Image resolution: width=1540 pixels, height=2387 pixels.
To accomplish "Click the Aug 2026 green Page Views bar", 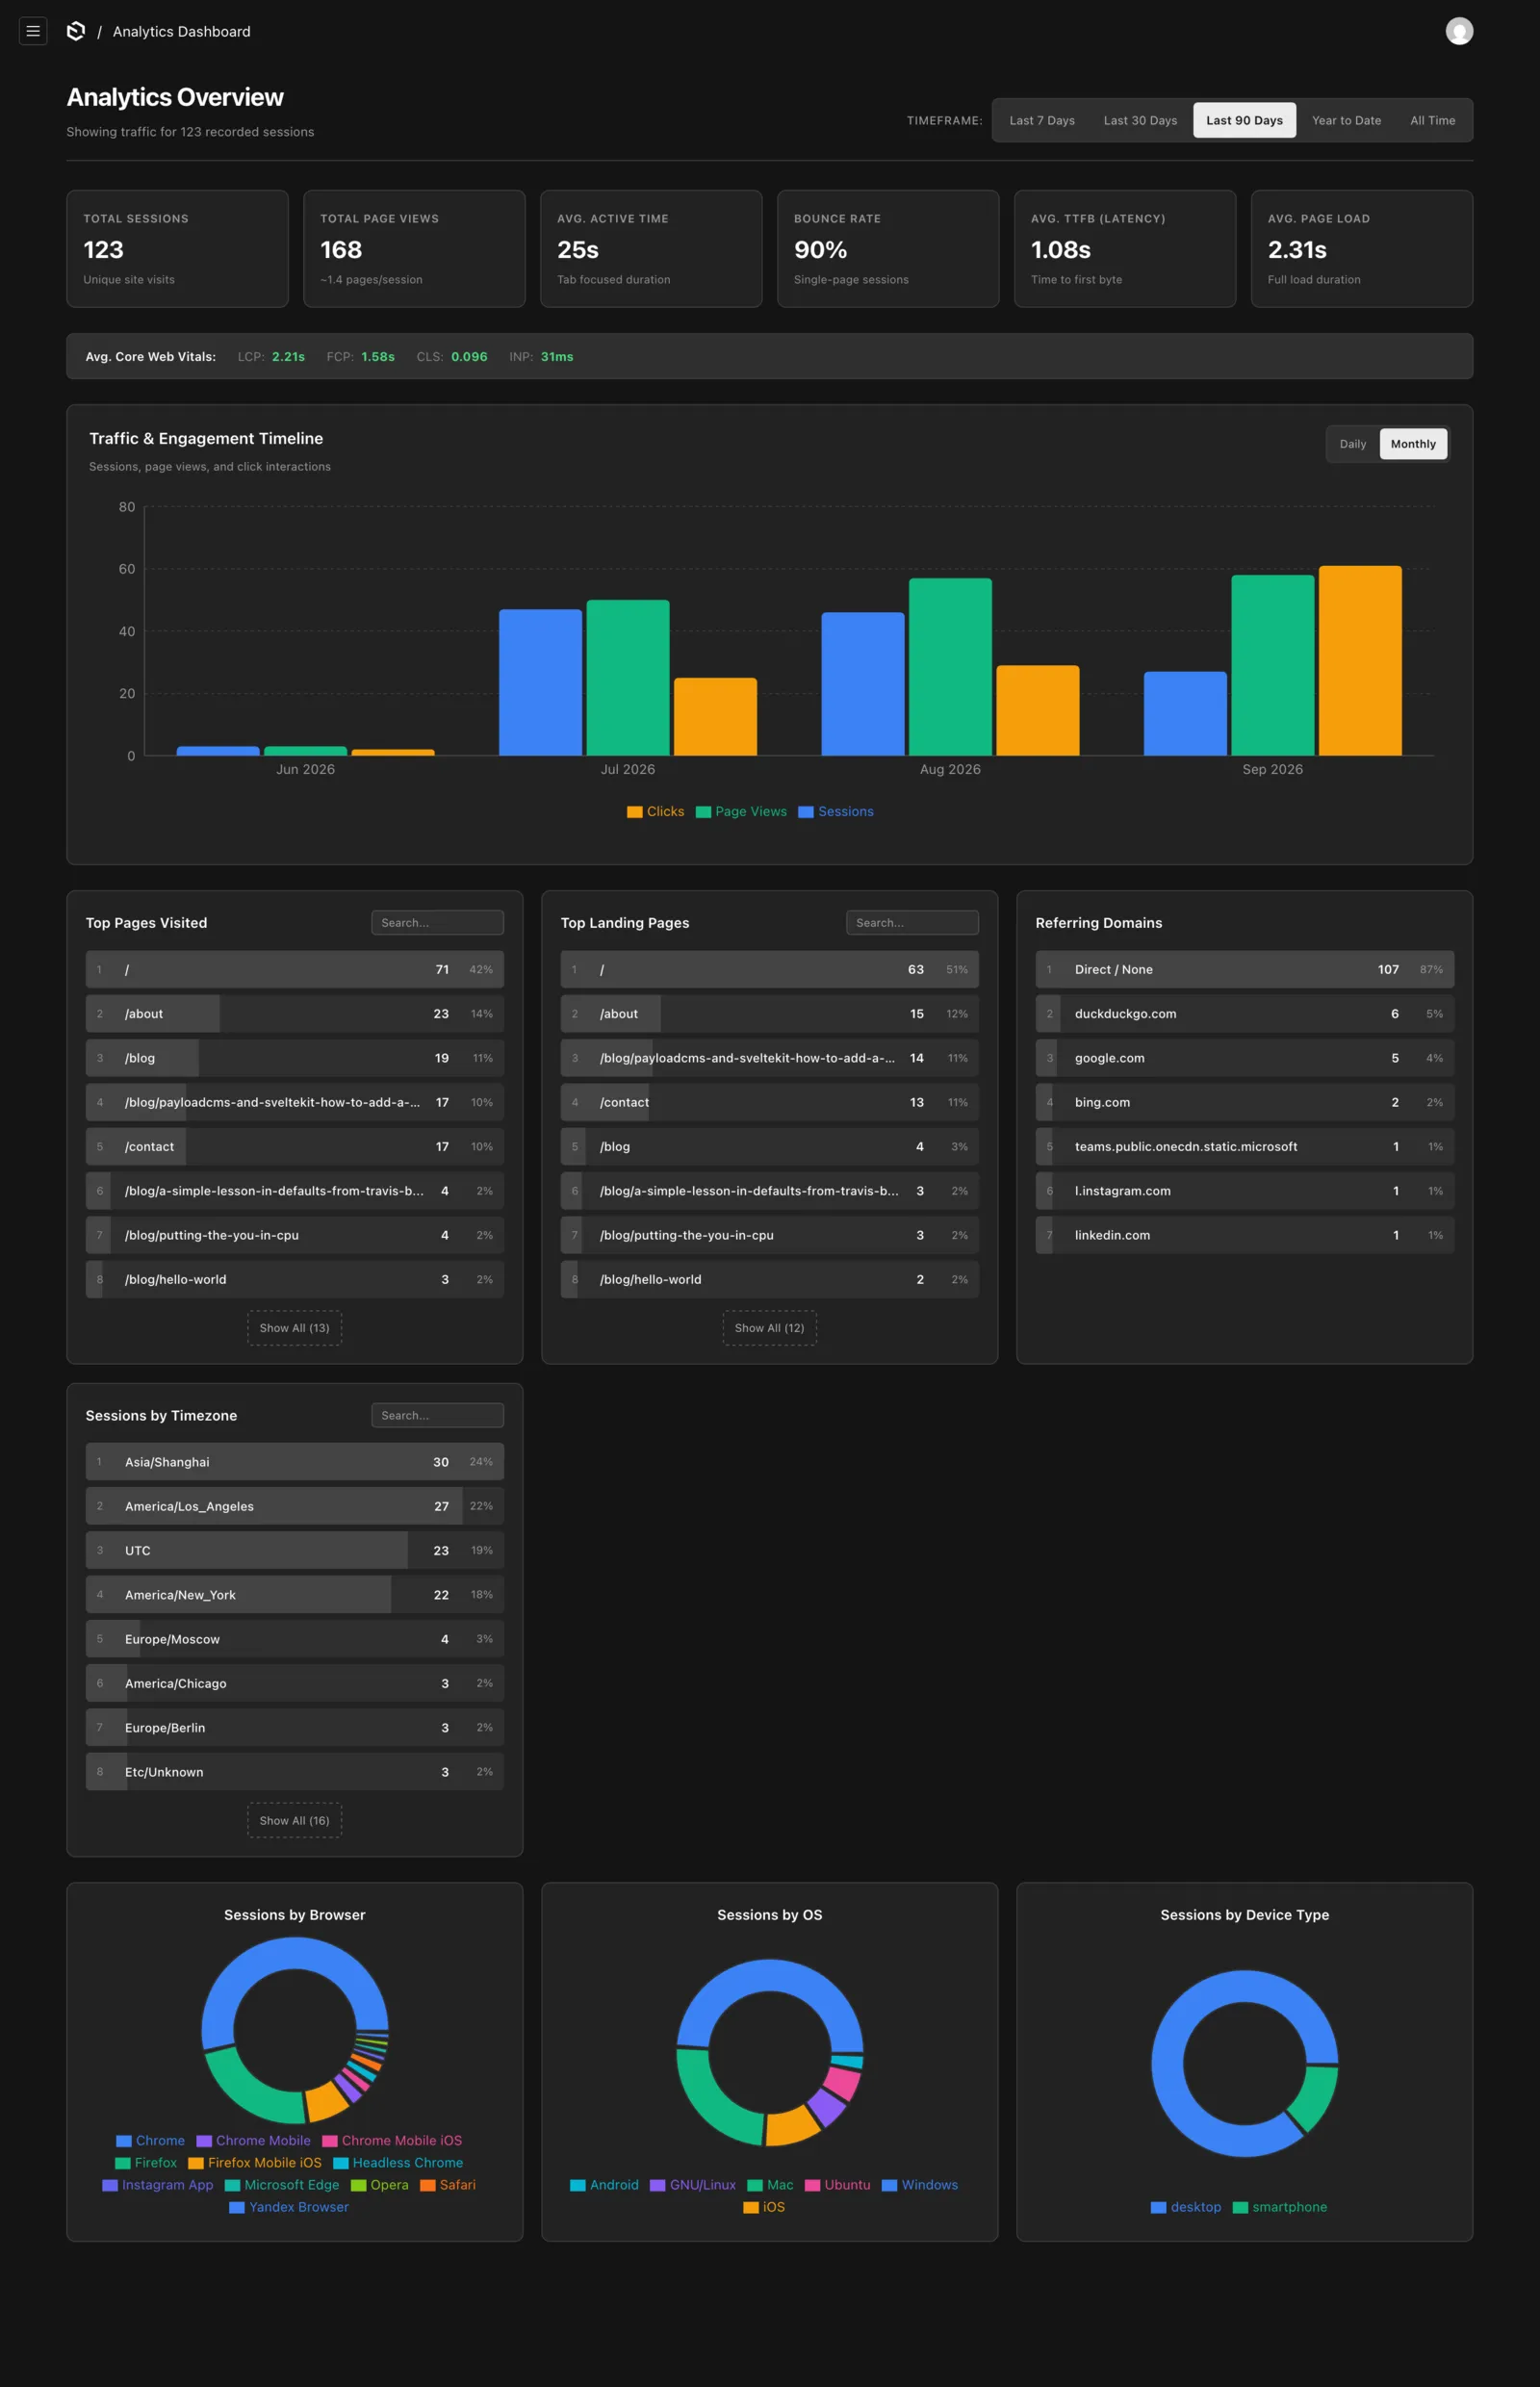I will pos(950,666).
